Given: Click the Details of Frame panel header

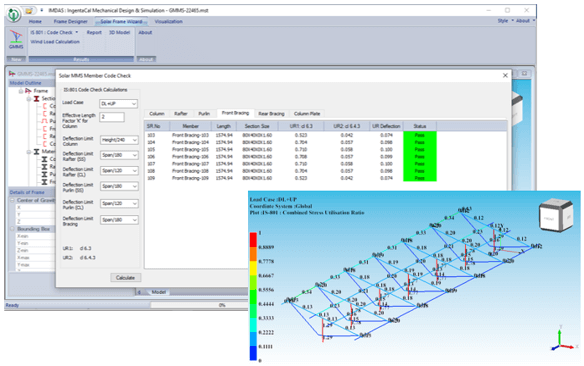Looking at the screenshot, I should click(x=32, y=192).
